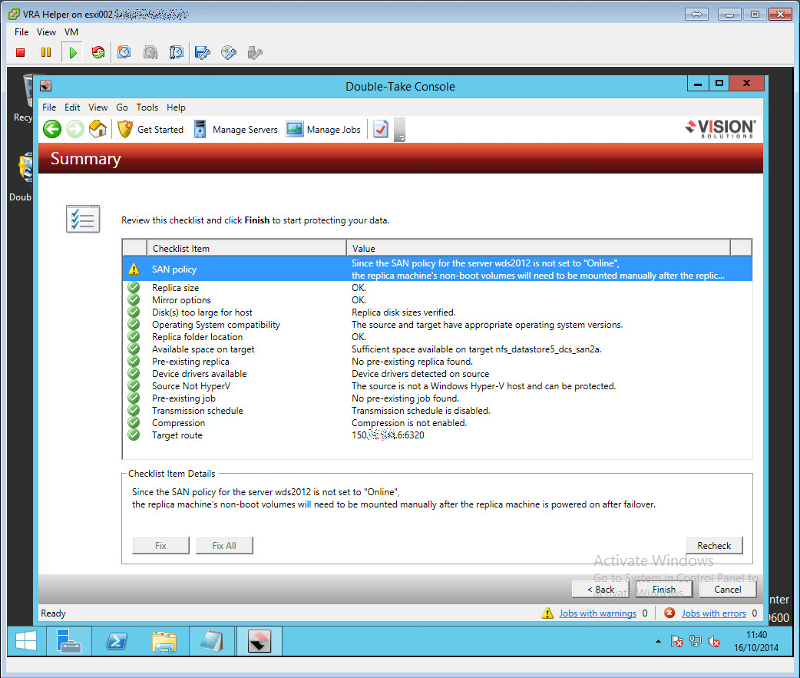
Task: Select the Compression checklist row
Action: pos(437,422)
